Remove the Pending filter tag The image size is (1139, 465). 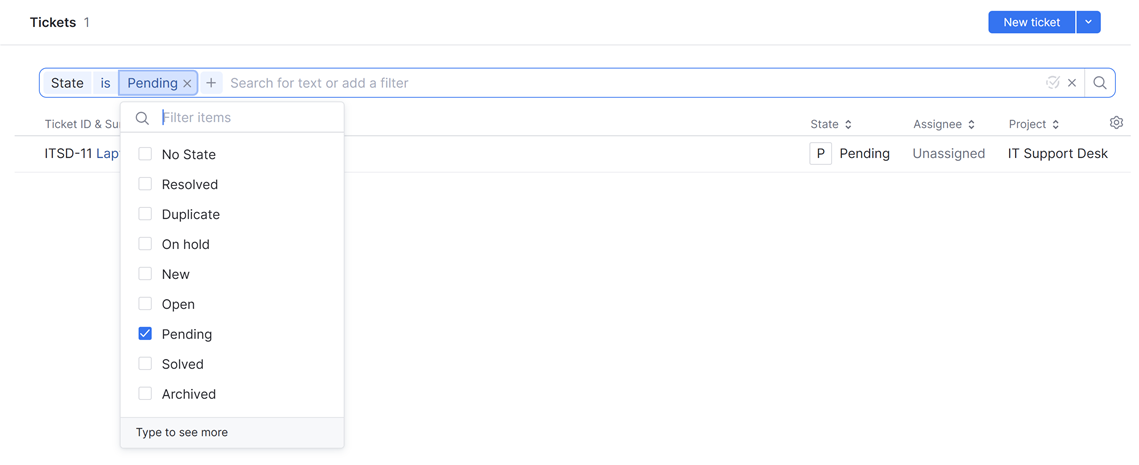(x=187, y=84)
